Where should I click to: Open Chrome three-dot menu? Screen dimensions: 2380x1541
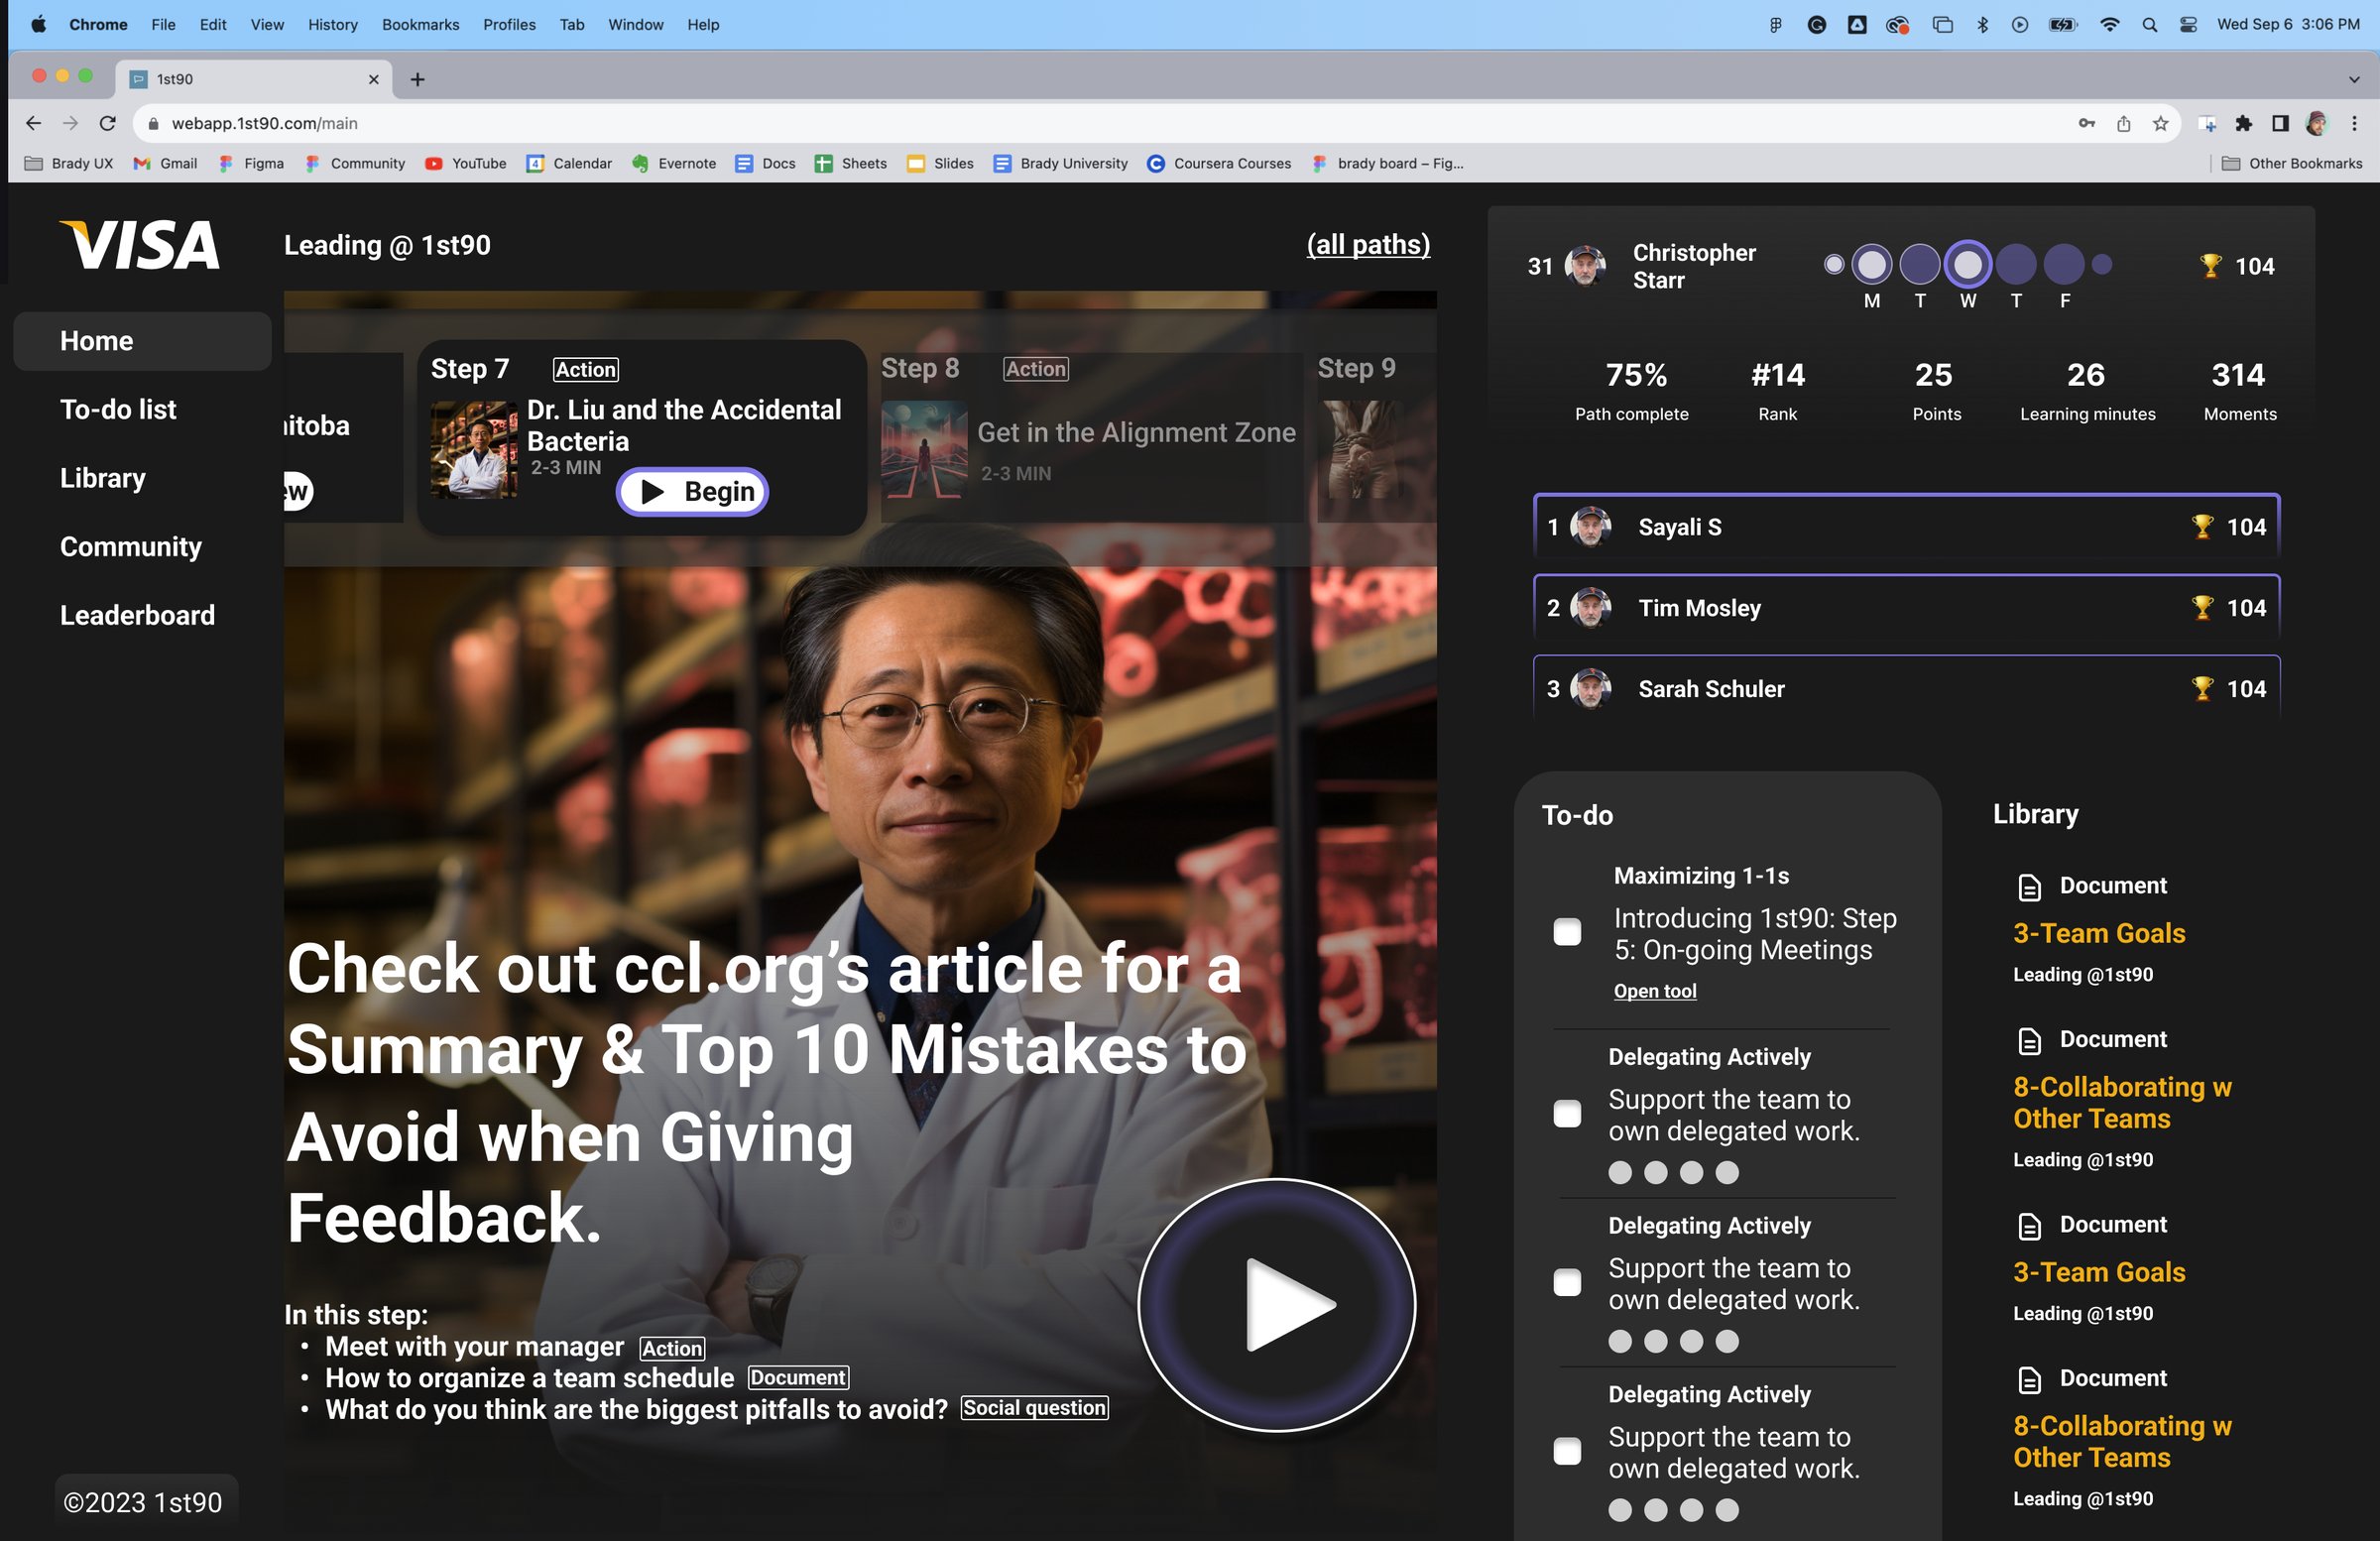point(2354,123)
